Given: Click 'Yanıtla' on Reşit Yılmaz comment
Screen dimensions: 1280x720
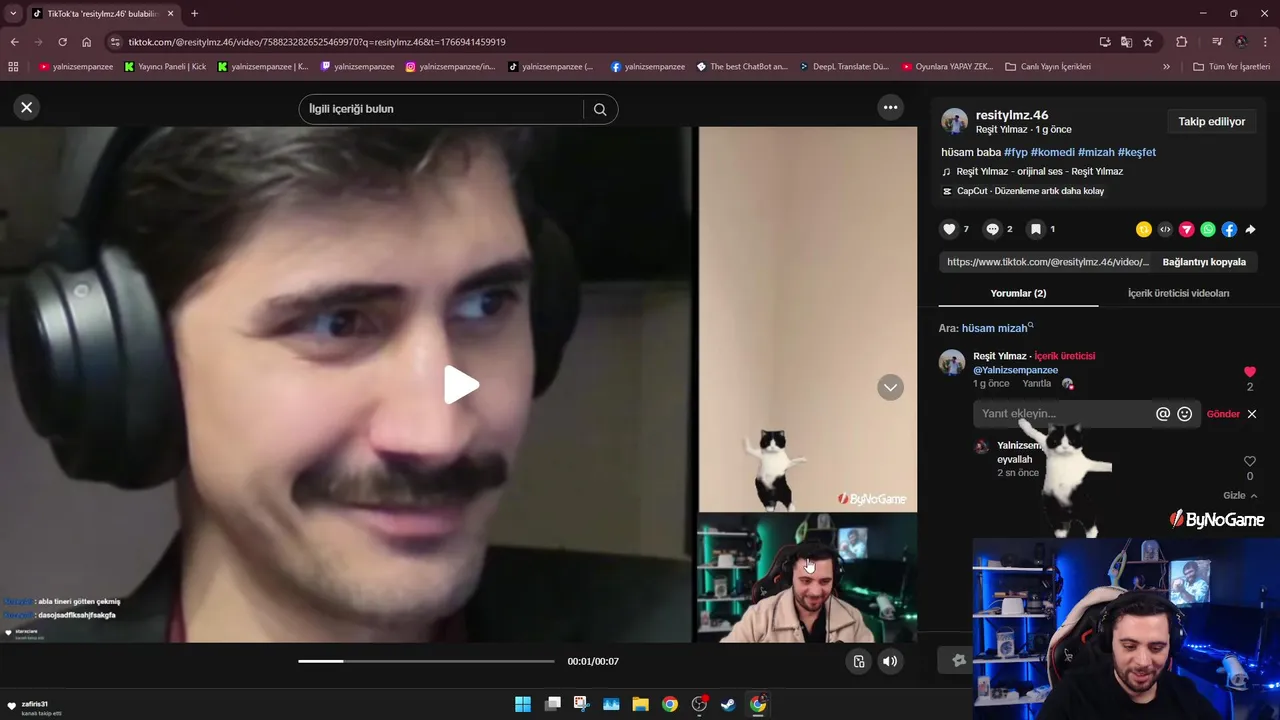Looking at the screenshot, I should pyautogui.click(x=1036, y=384).
